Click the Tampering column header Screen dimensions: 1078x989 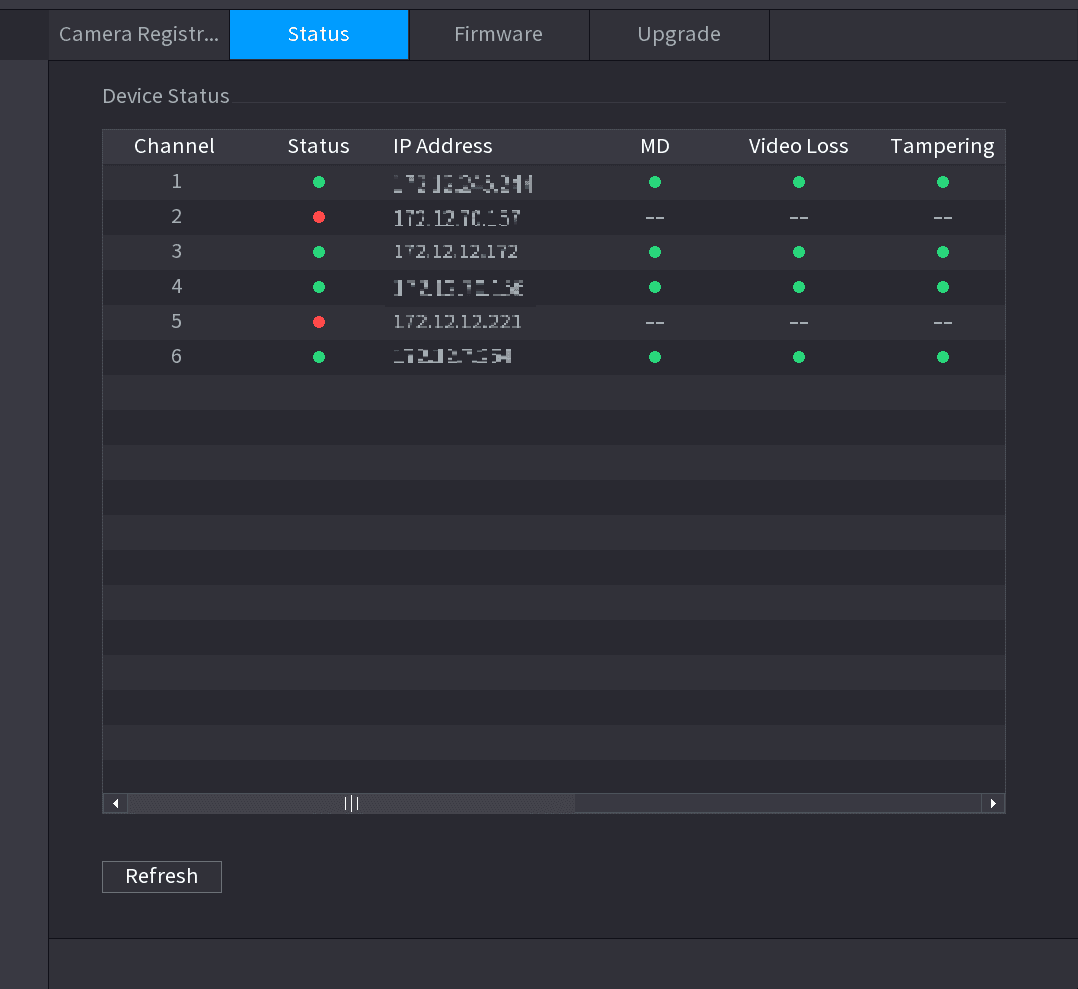[943, 146]
